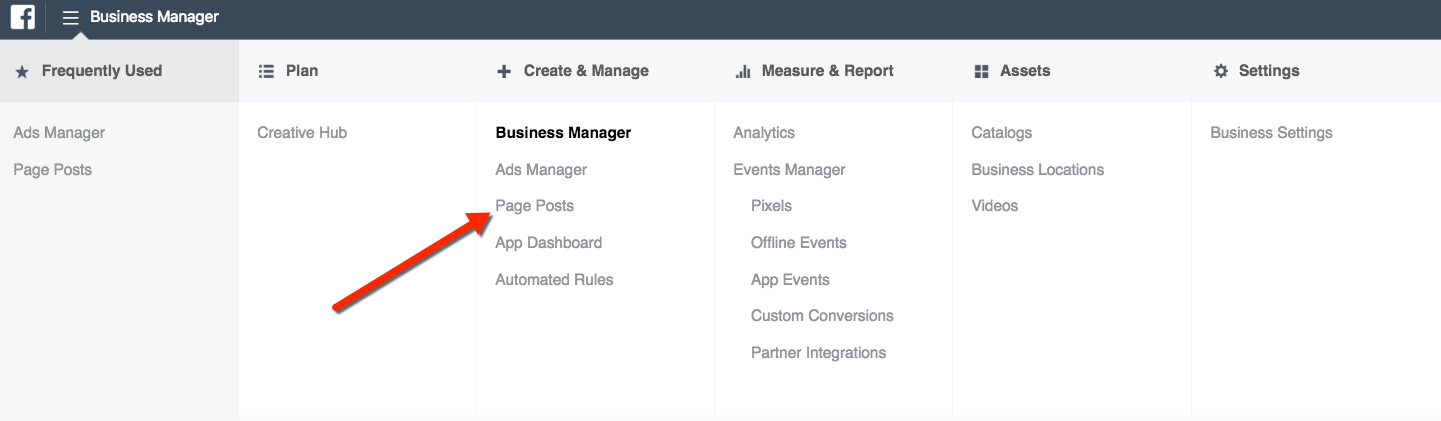This screenshot has width=1441, height=421.
Task: Click the Create & Manage heading text
Action: 586,71
